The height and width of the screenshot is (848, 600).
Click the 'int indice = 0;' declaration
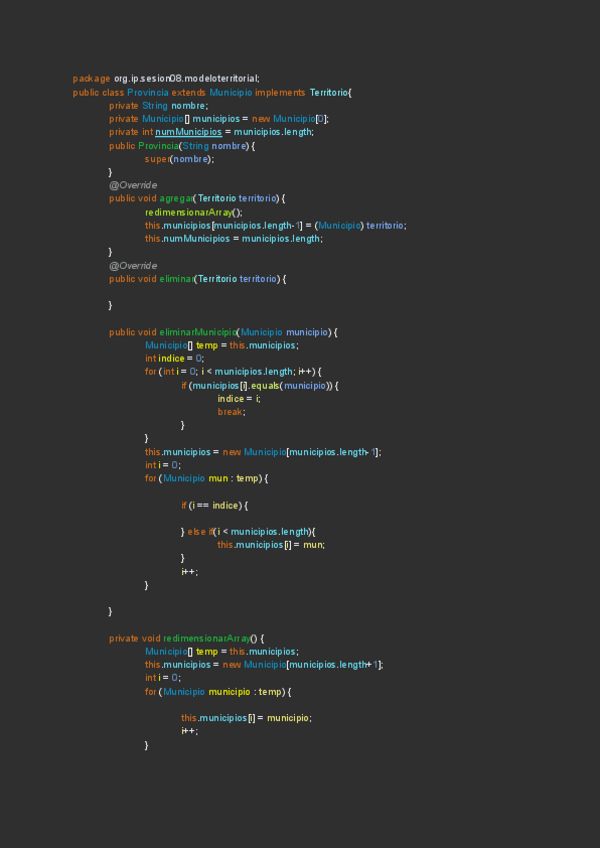pyautogui.click(x=174, y=359)
